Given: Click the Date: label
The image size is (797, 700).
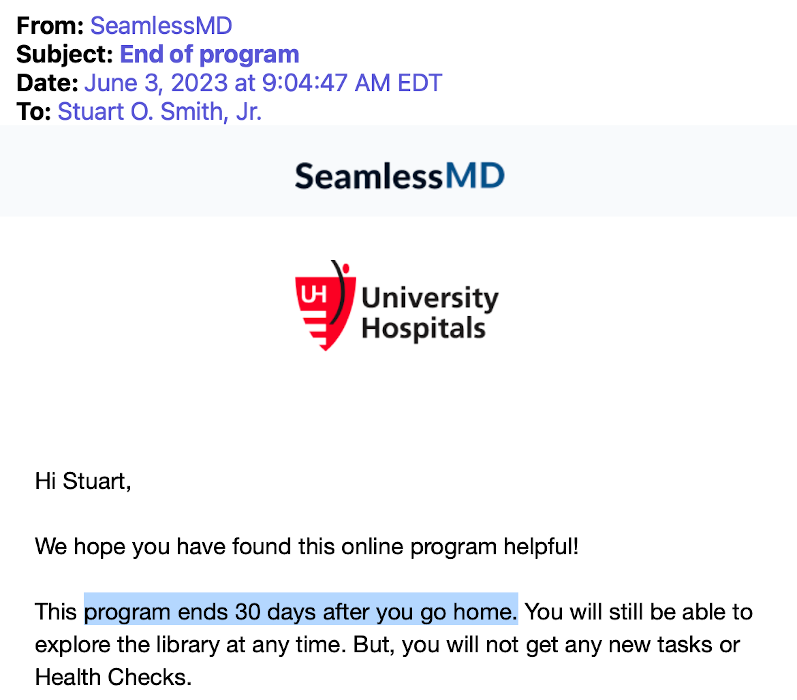Looking at the screenshot, I should click(47, 83).
